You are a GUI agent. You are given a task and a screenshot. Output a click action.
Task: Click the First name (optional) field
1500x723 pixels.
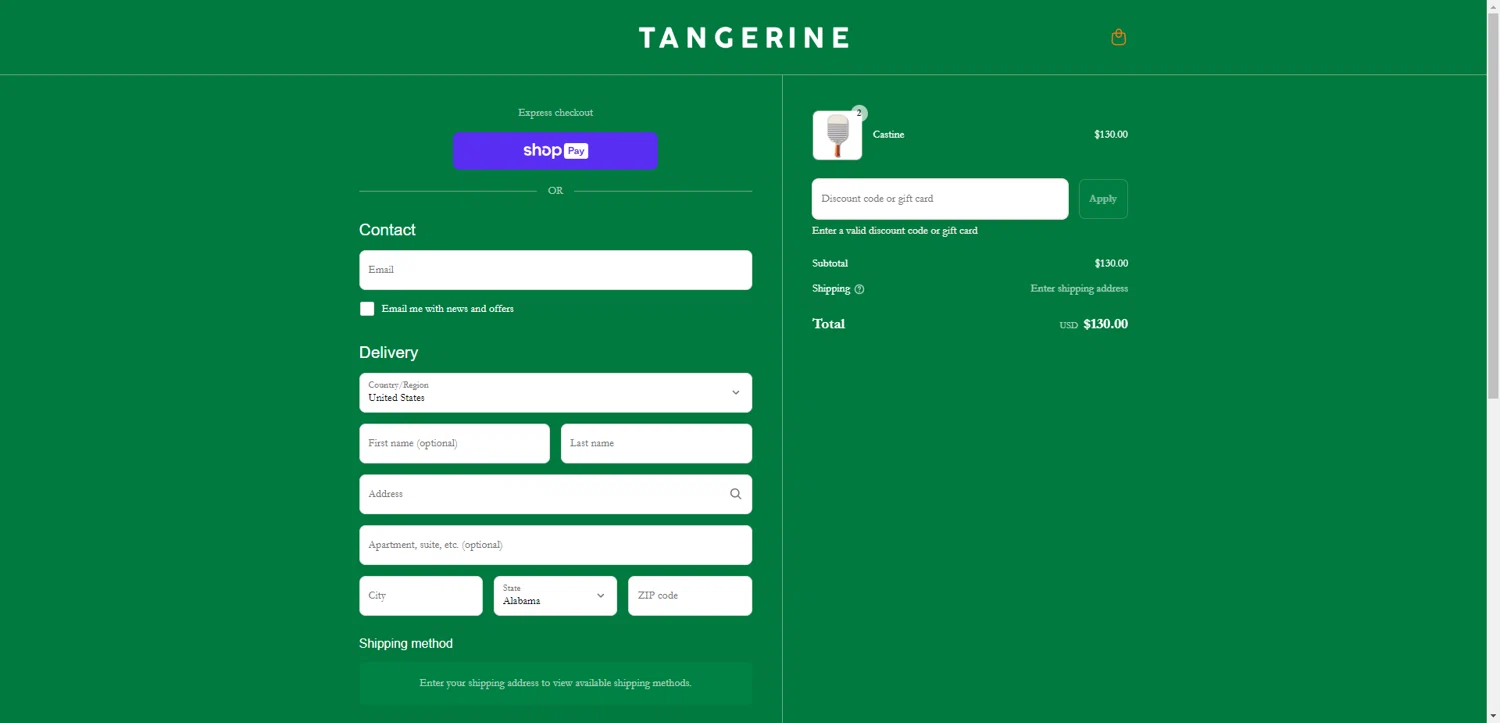pos(454,443)
